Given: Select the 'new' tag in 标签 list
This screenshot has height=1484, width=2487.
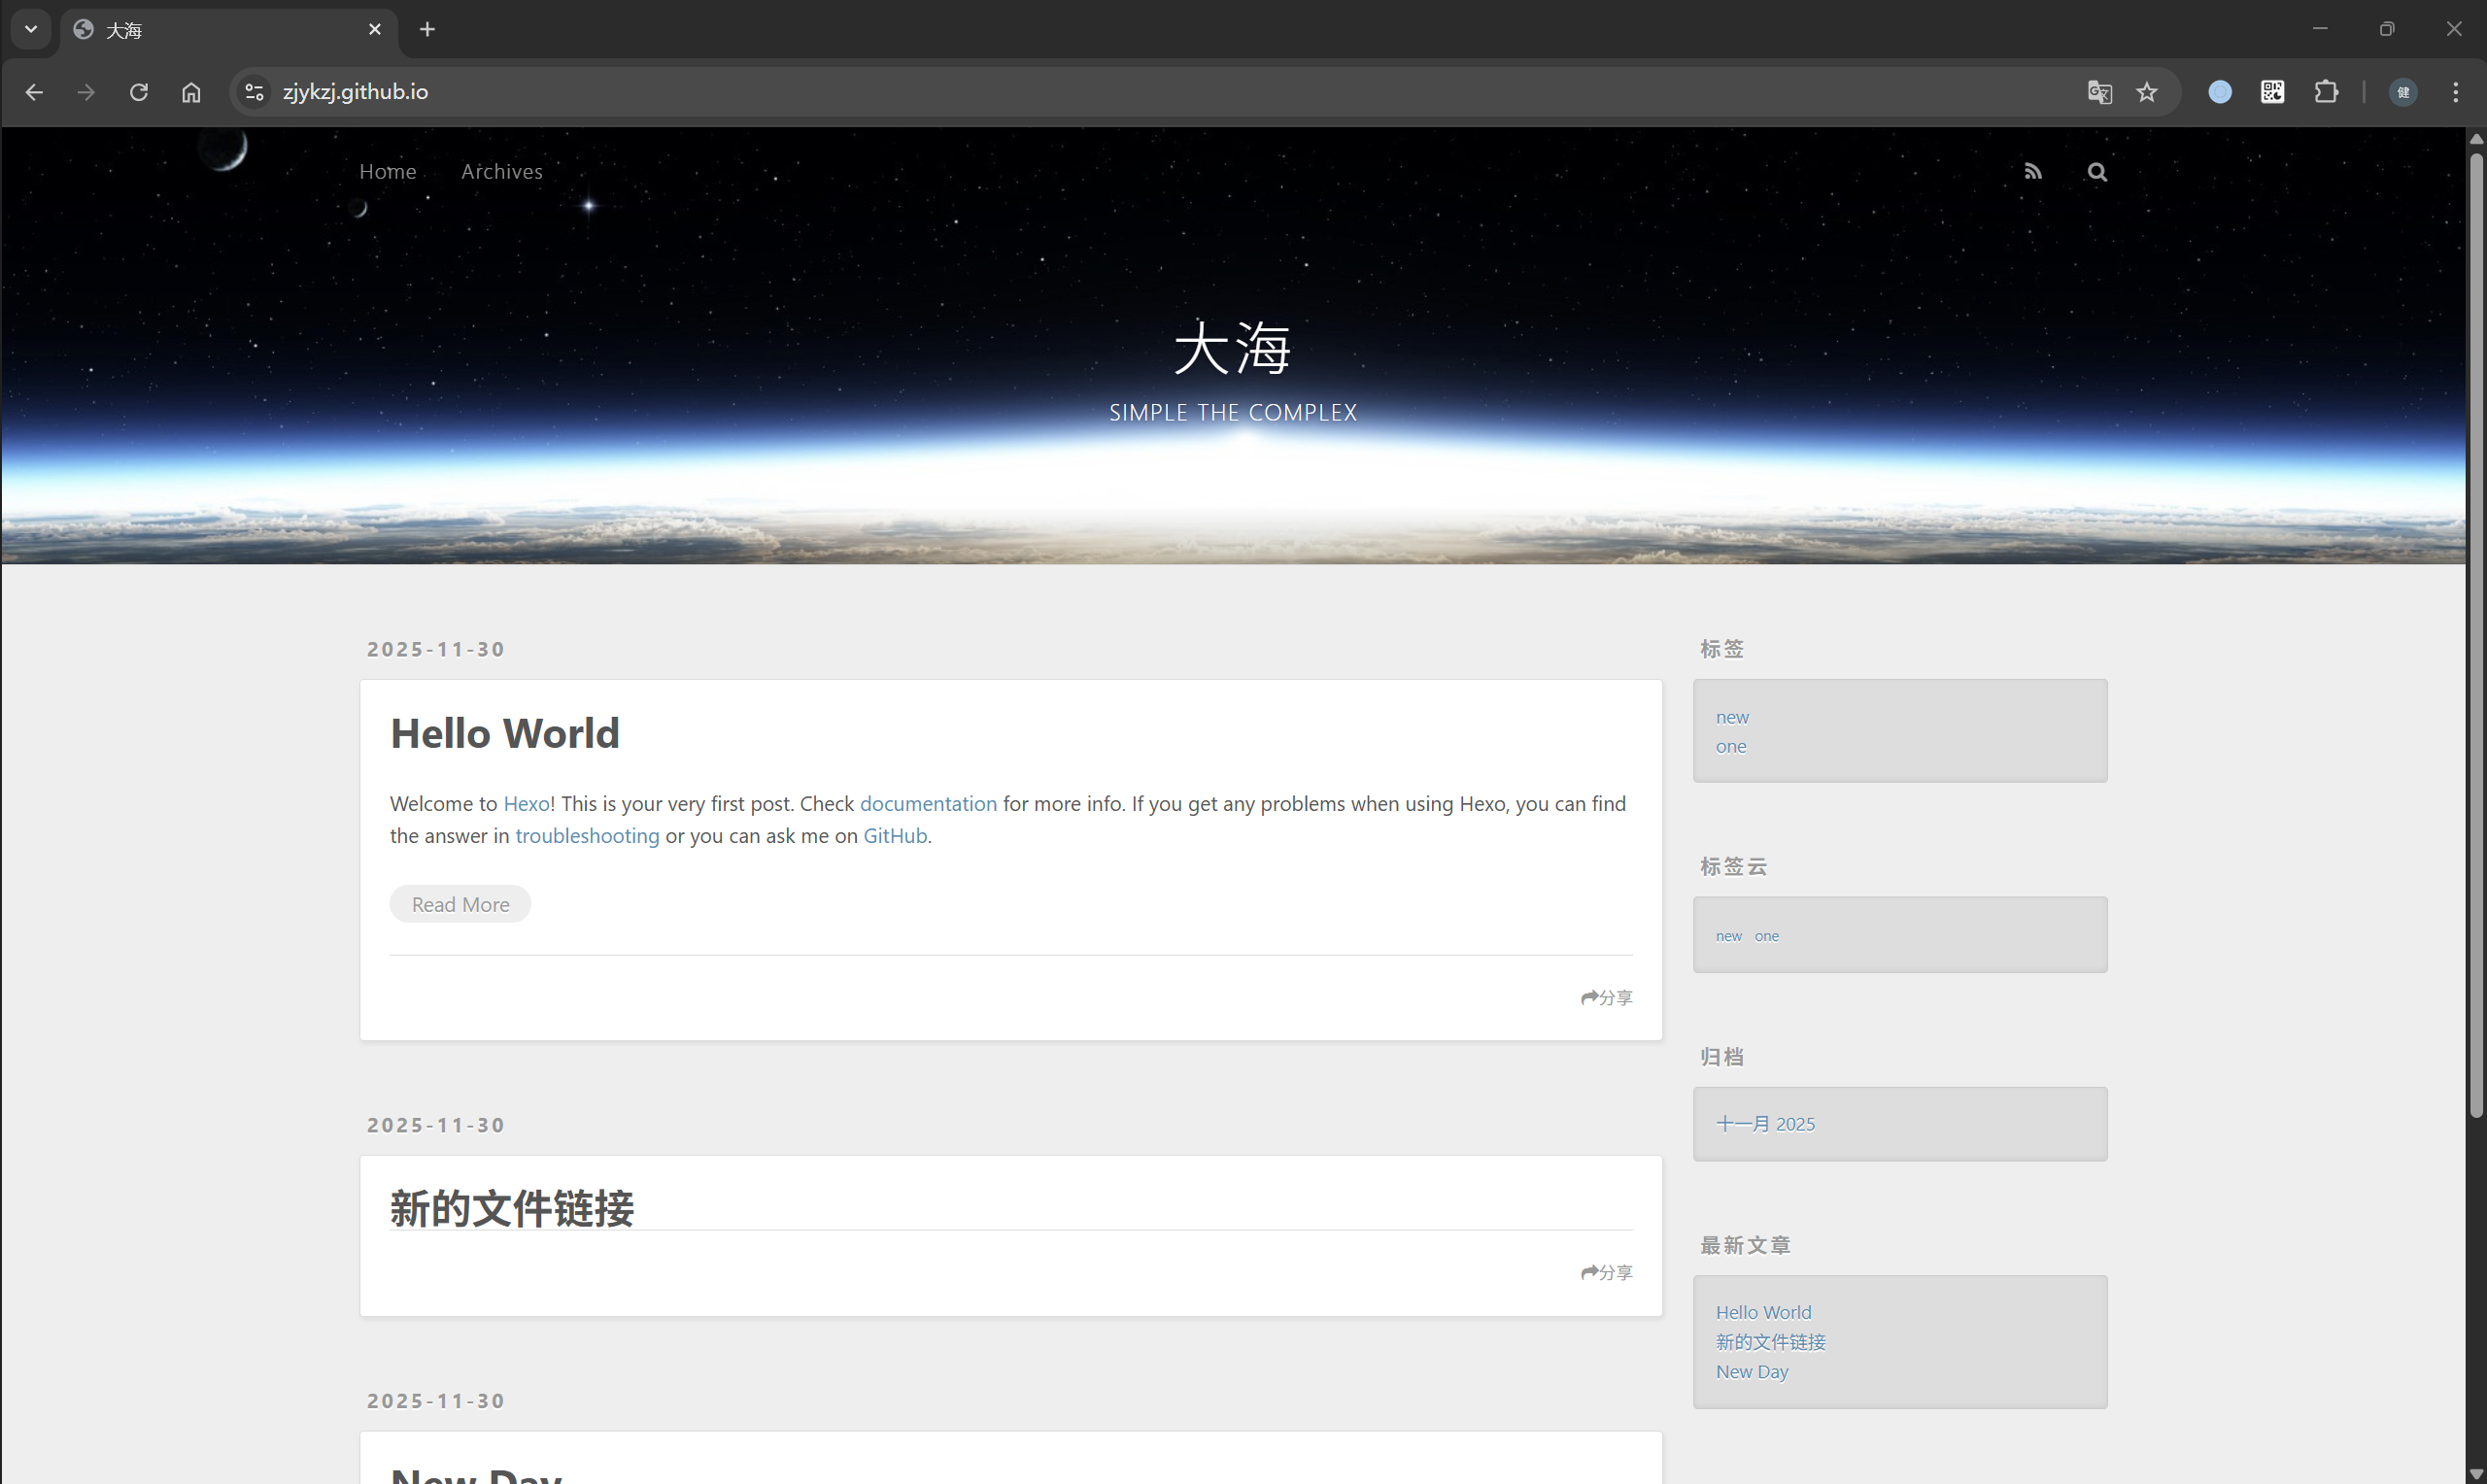Looking at the screenshot, I should tap(1732, 717).
